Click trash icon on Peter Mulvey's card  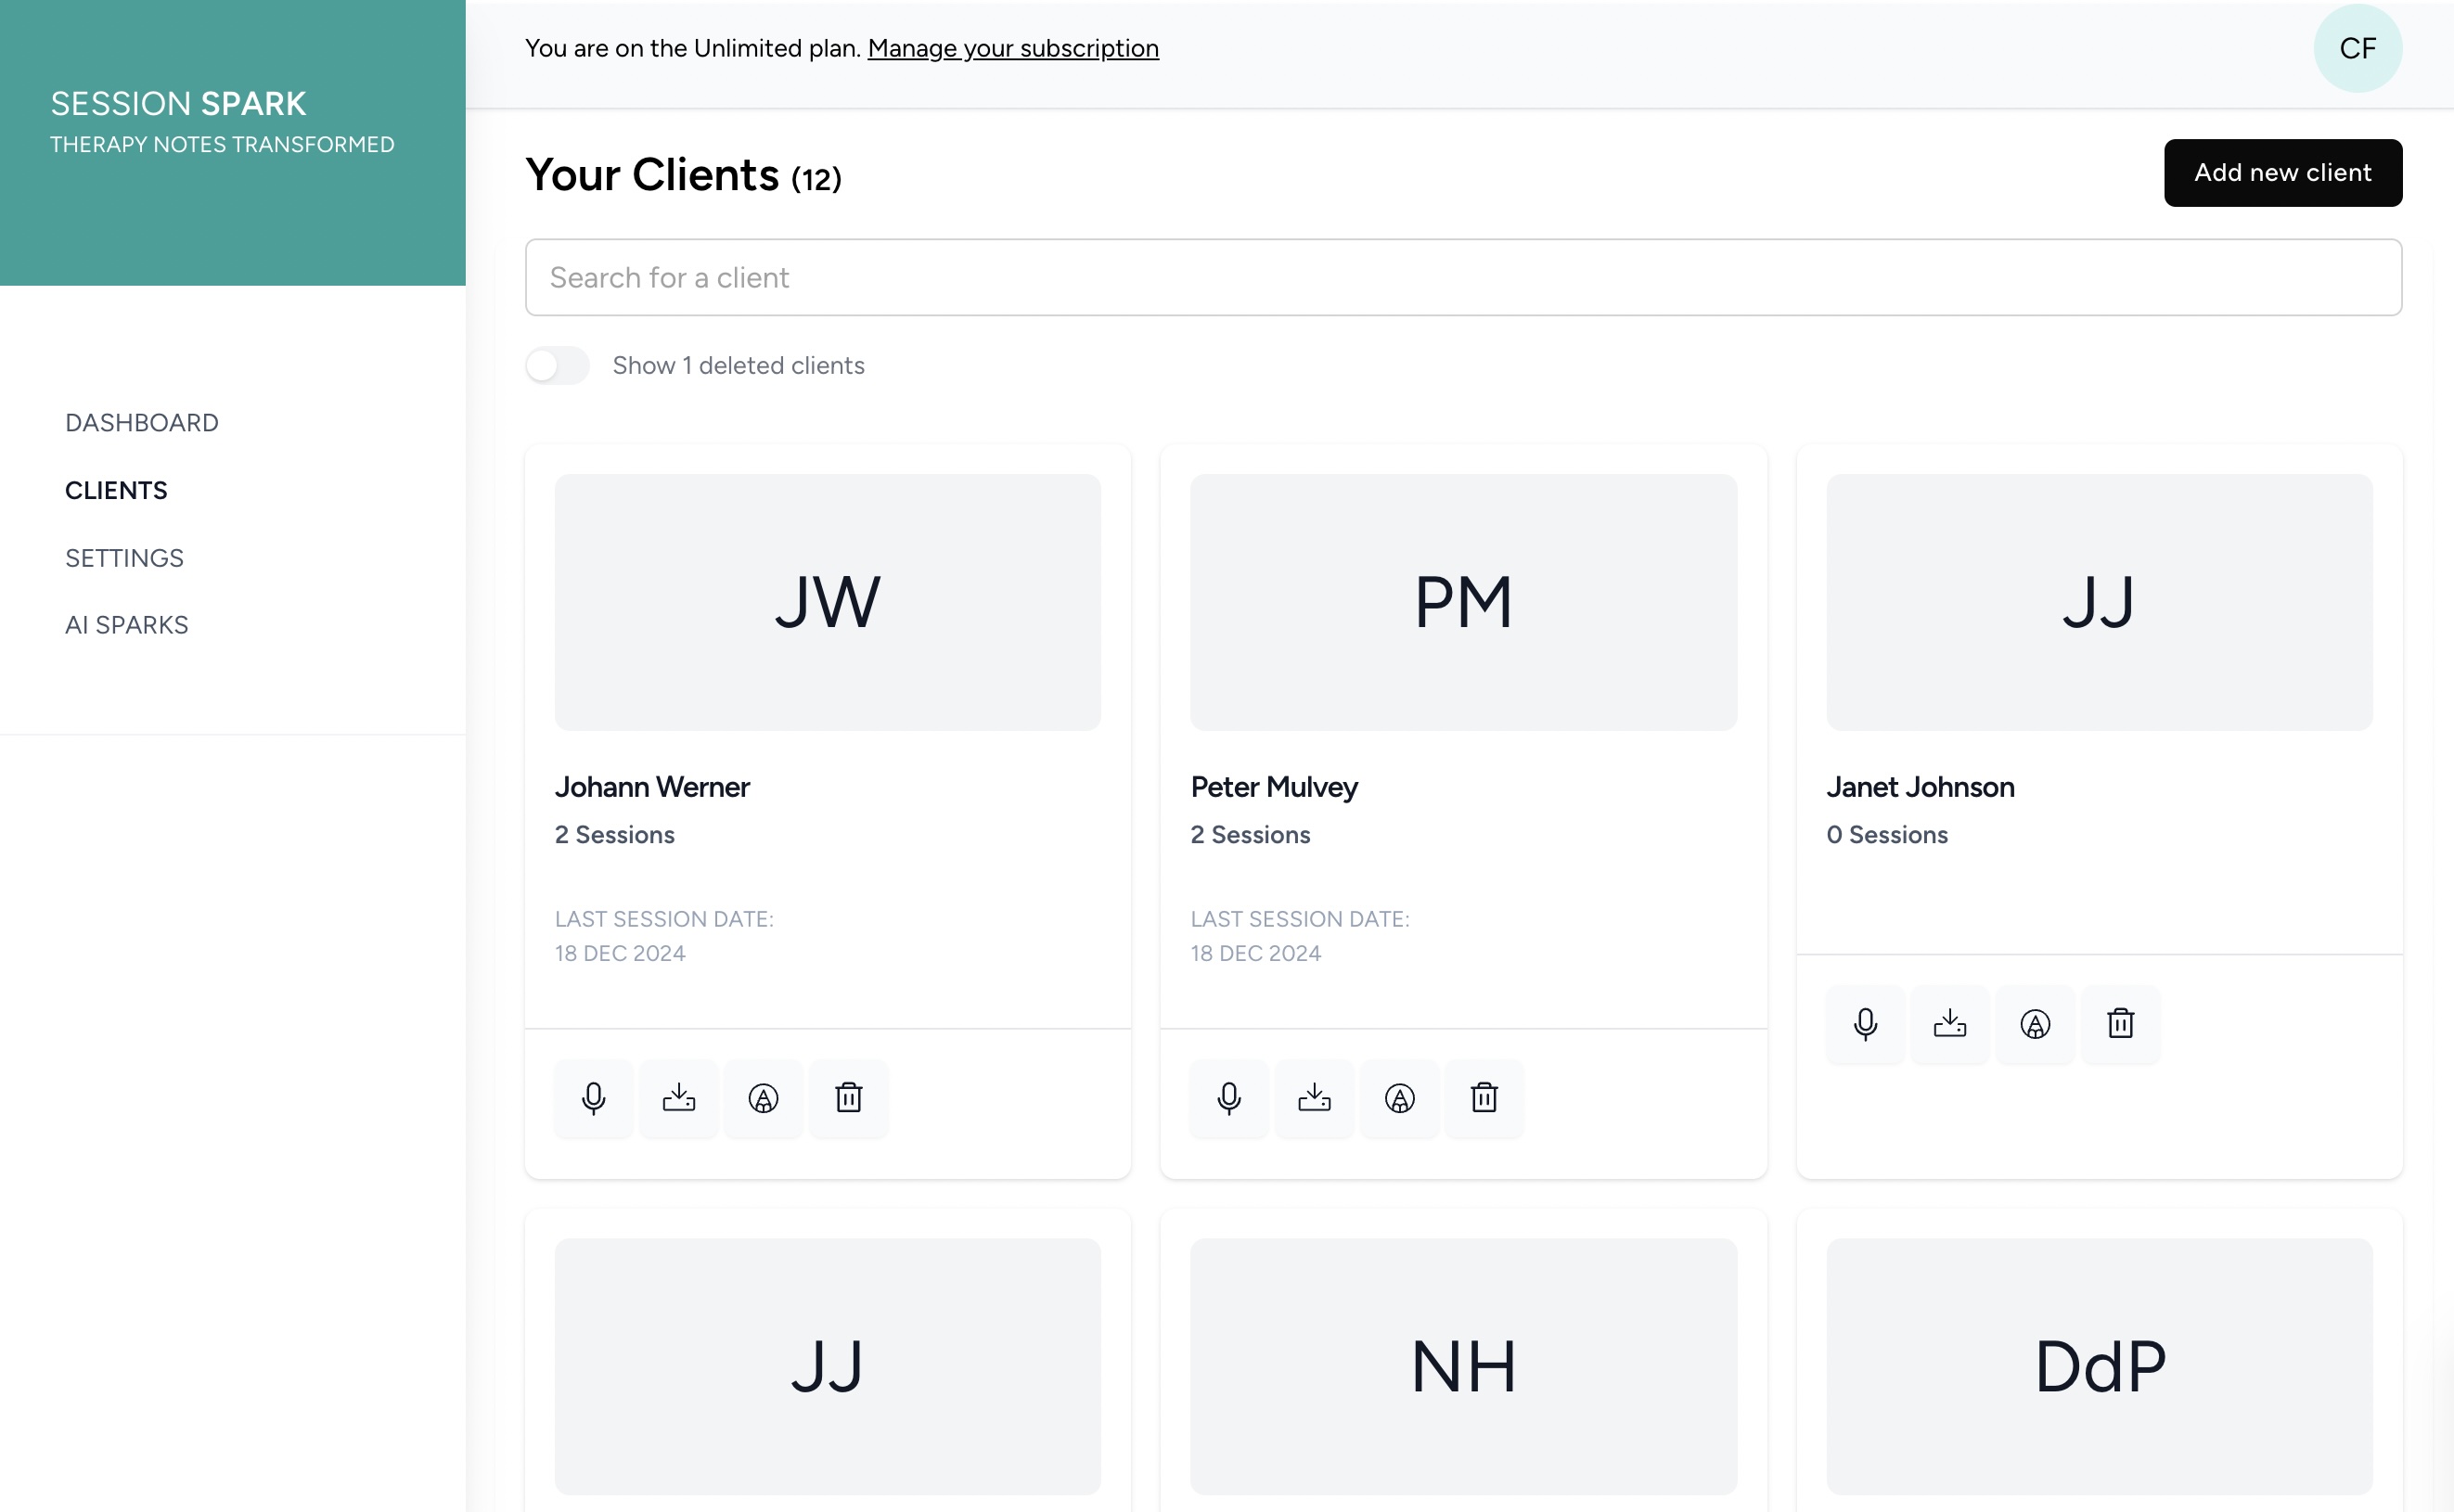pyautogui.click(x=1485, y=1098)
